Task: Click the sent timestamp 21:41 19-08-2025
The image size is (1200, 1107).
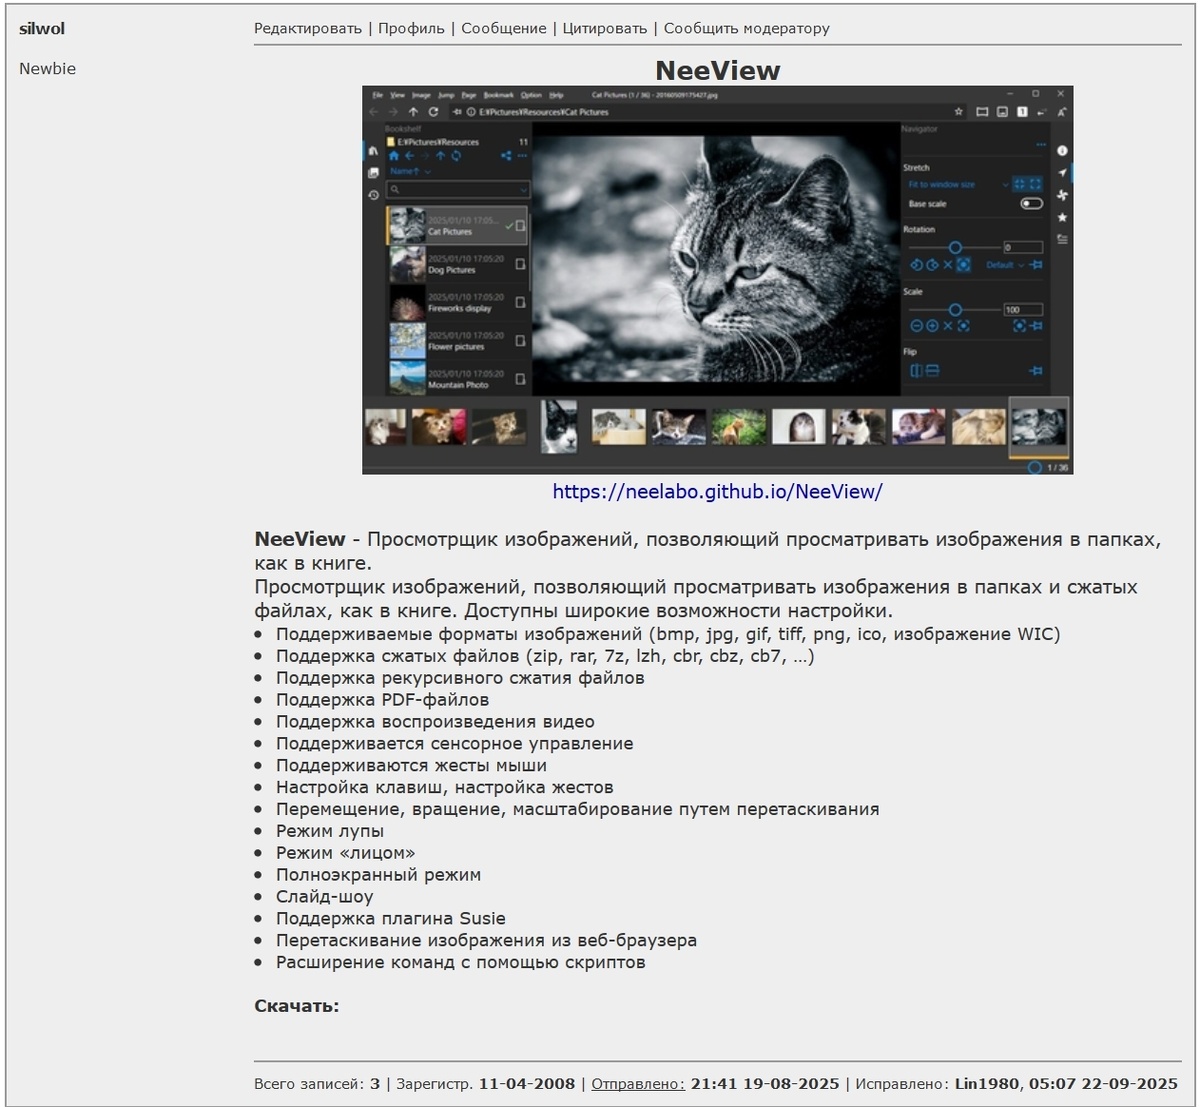Action: [x=765, y=1083]
